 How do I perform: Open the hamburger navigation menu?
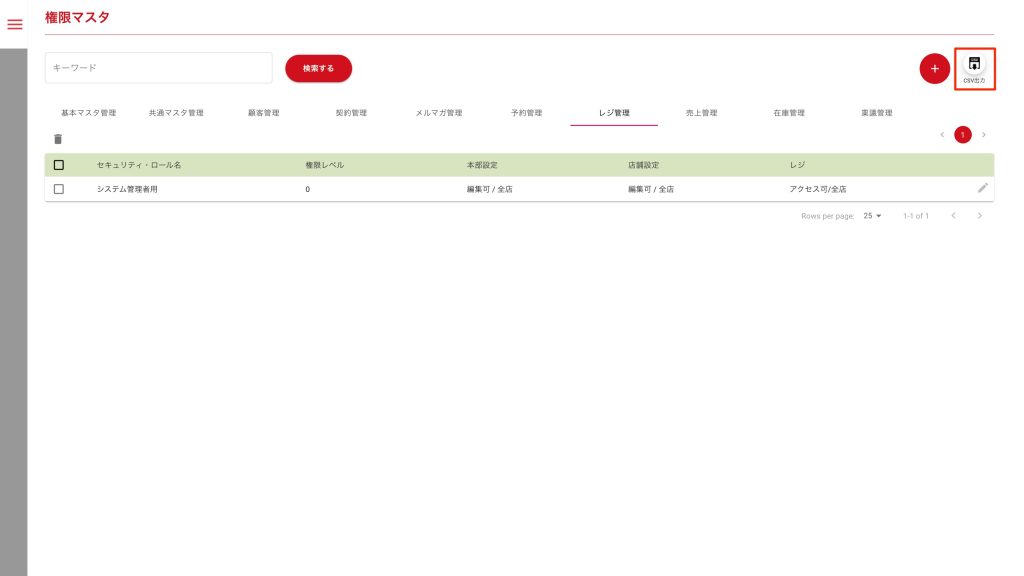pyautogui.click(x=14, y=24)
